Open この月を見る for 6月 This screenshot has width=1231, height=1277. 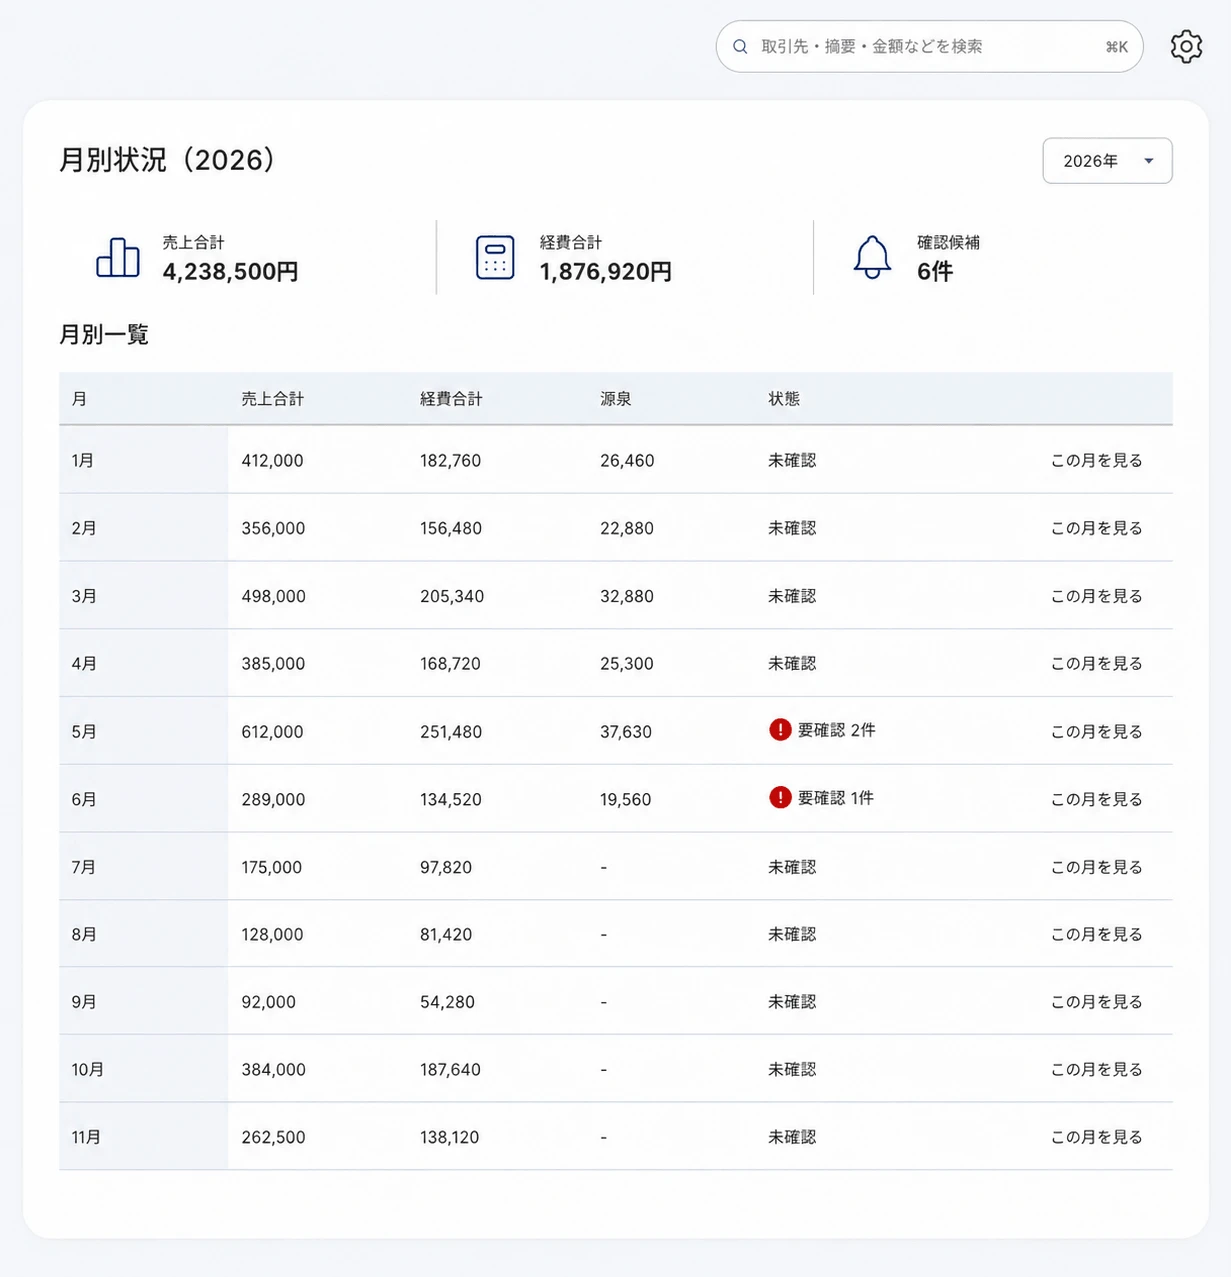(x=1096, y=800)
